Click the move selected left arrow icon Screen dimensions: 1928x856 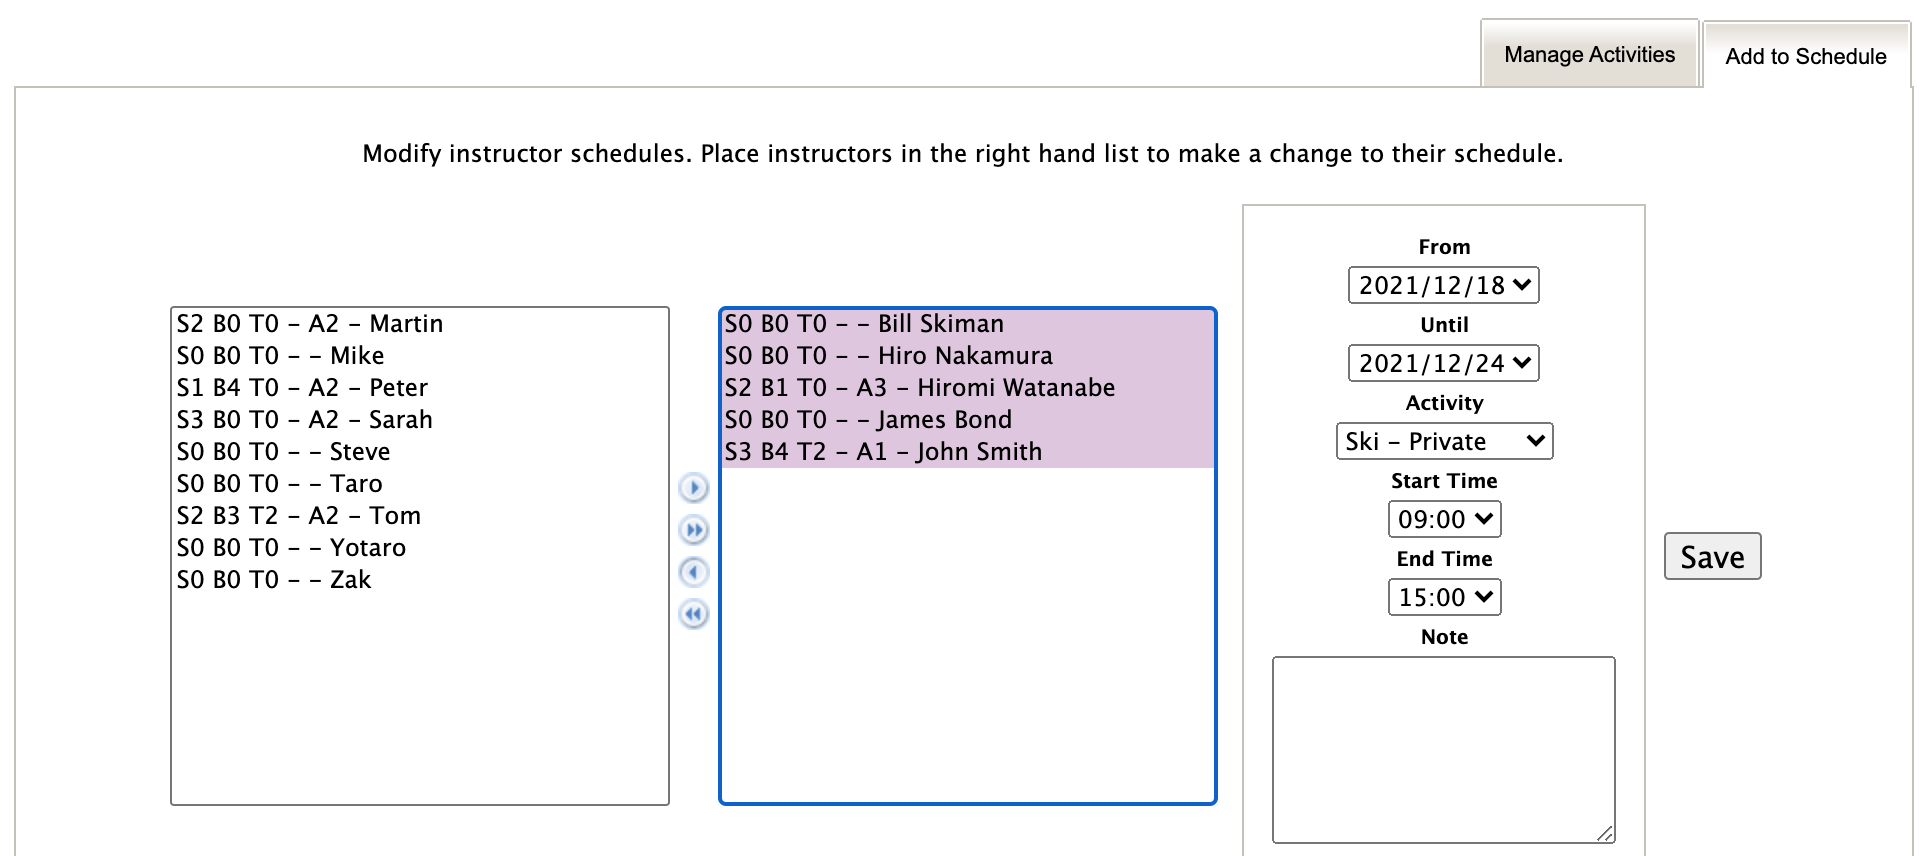[693, 572]
